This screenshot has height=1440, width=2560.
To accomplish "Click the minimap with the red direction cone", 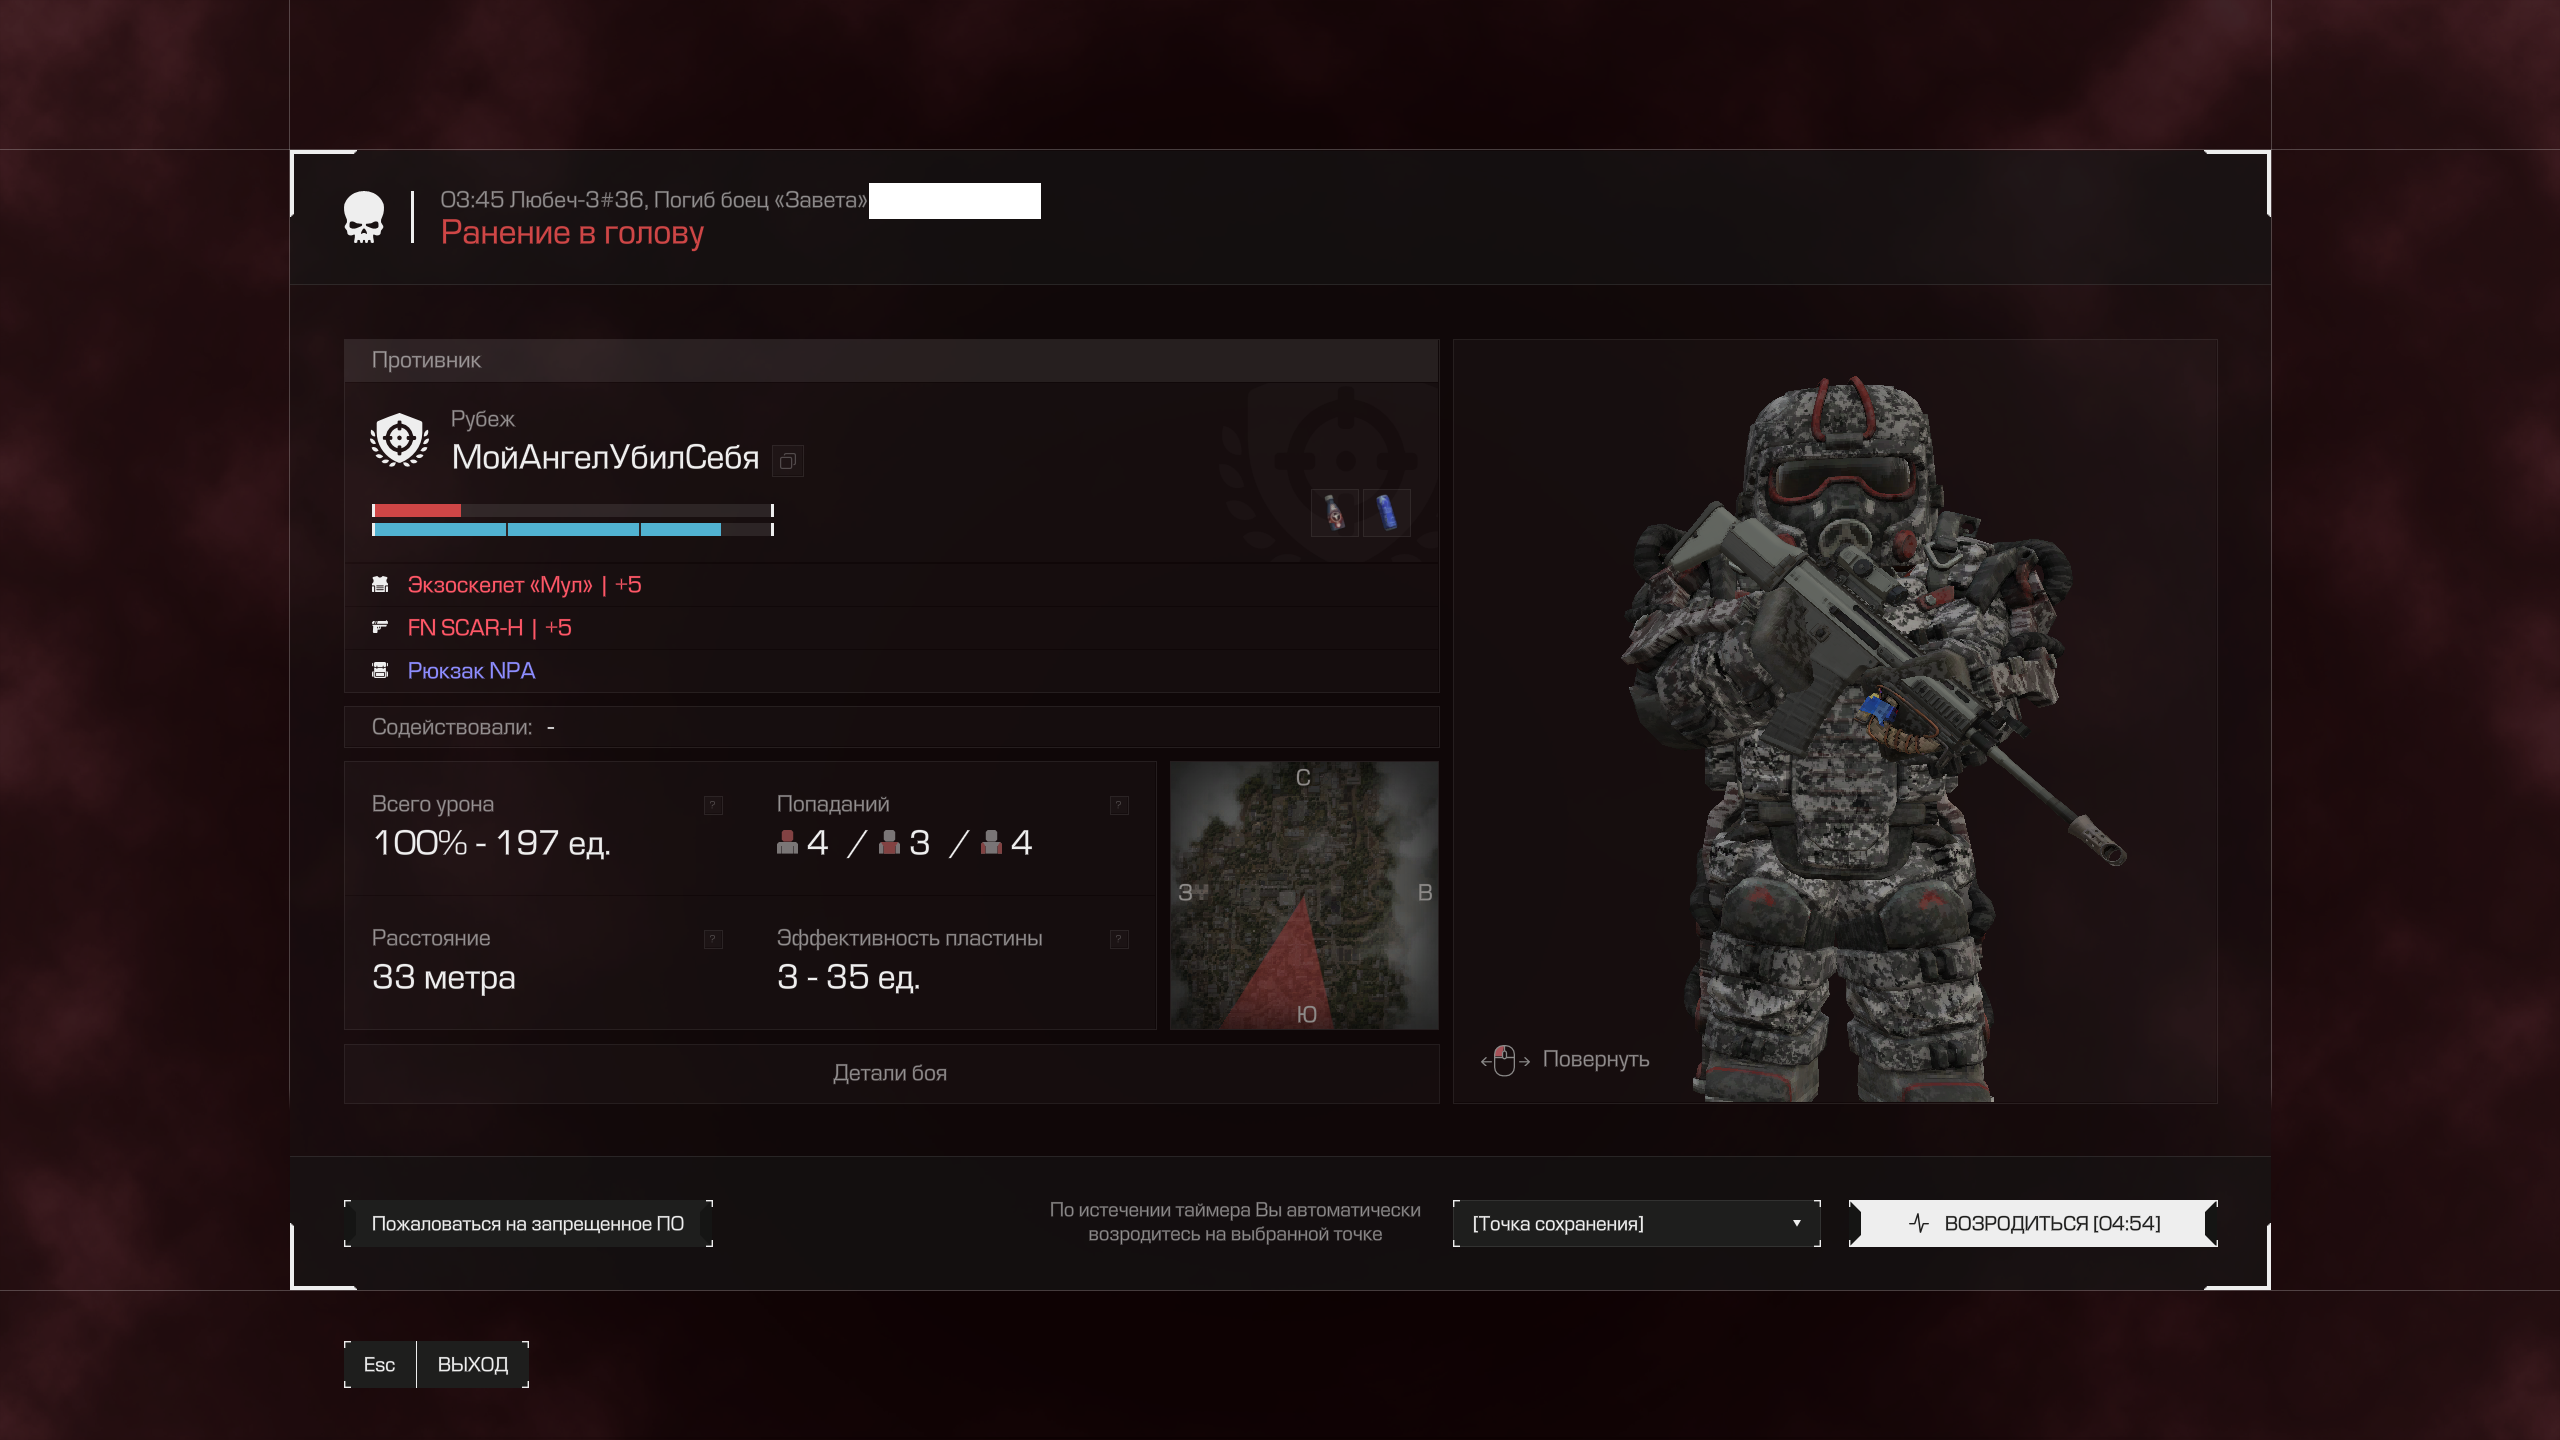I will pos(1304,895).
